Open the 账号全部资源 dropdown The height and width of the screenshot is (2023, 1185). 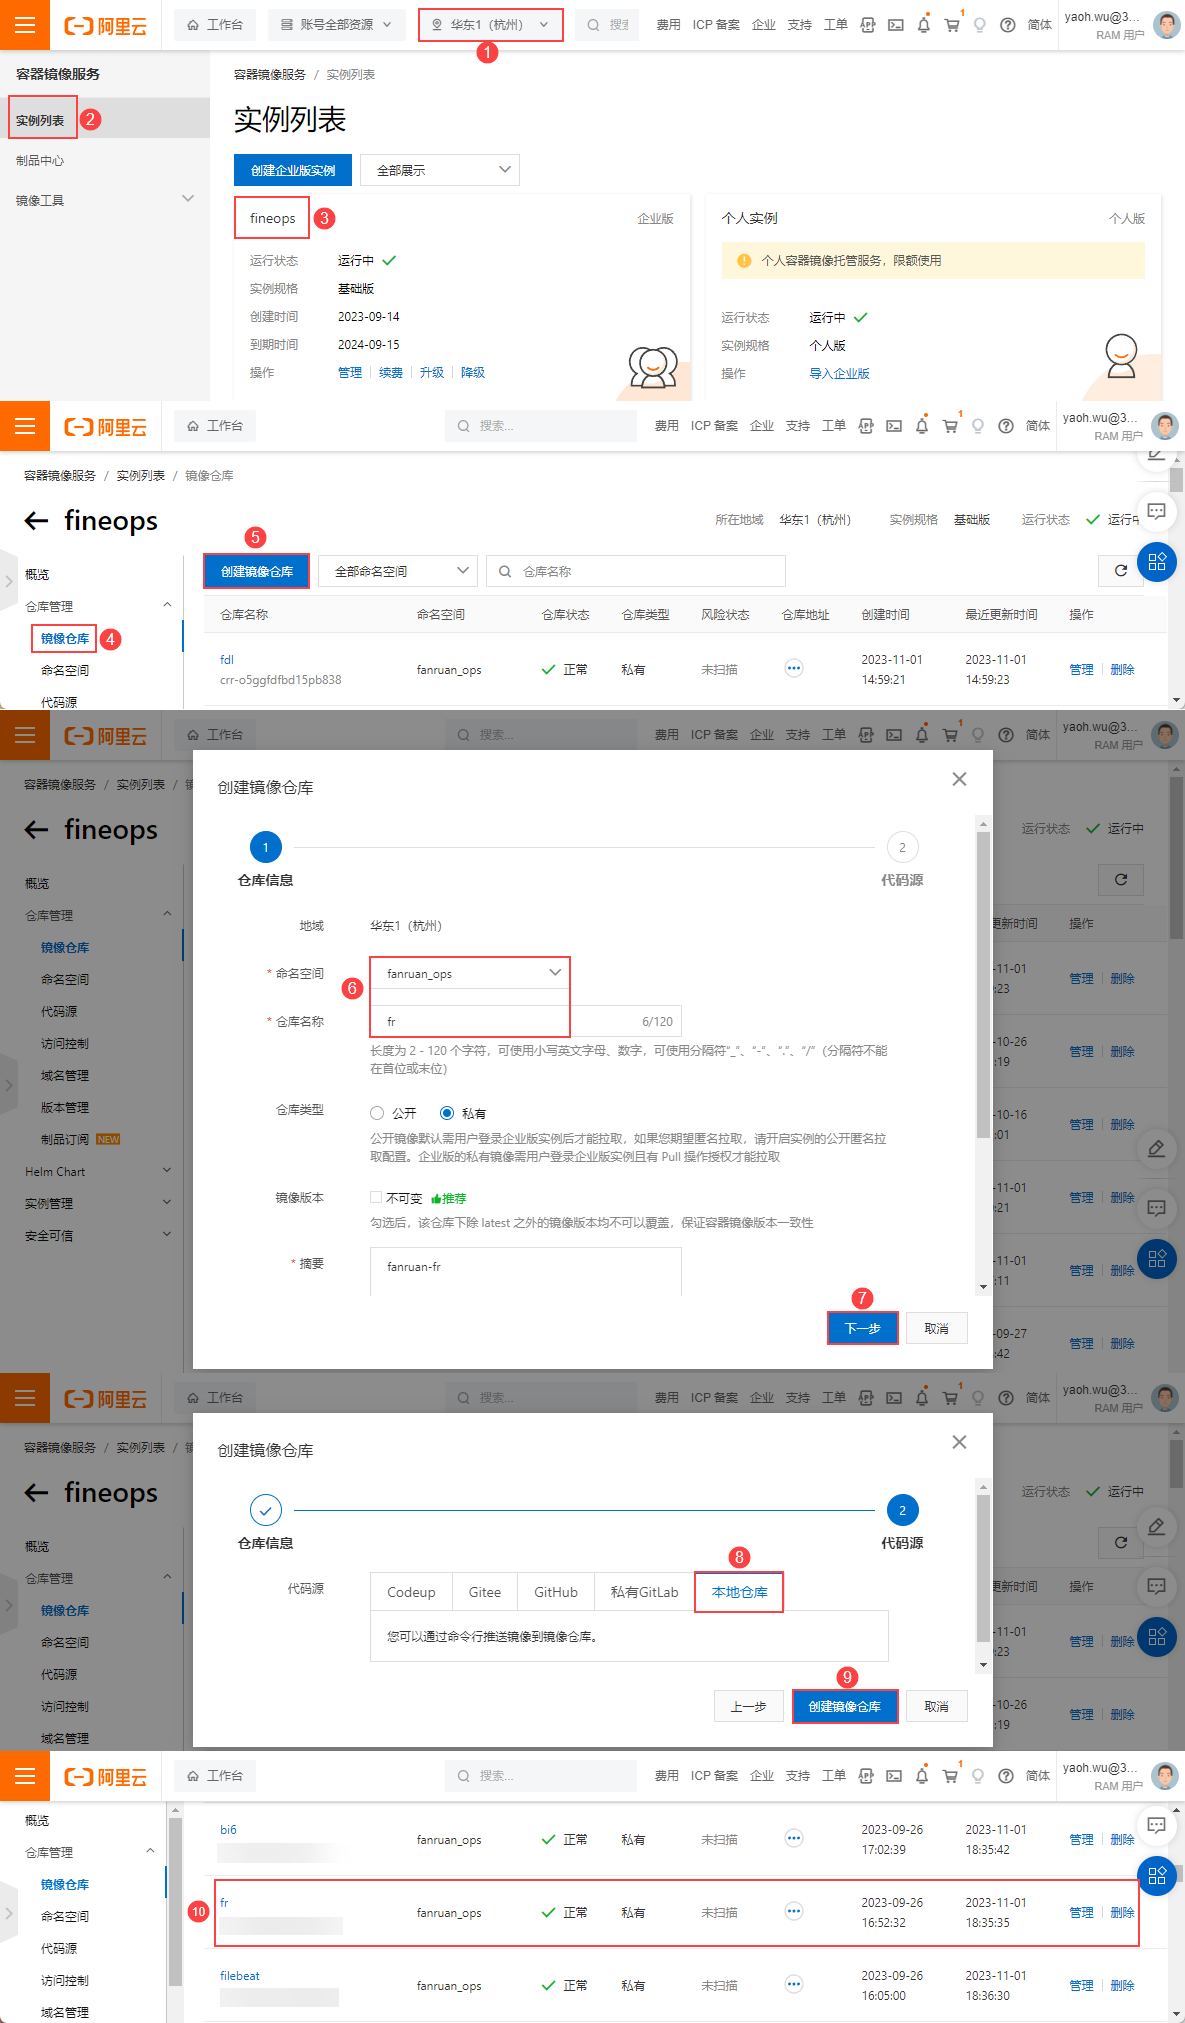pyautogui.click(x=336, y=25)
